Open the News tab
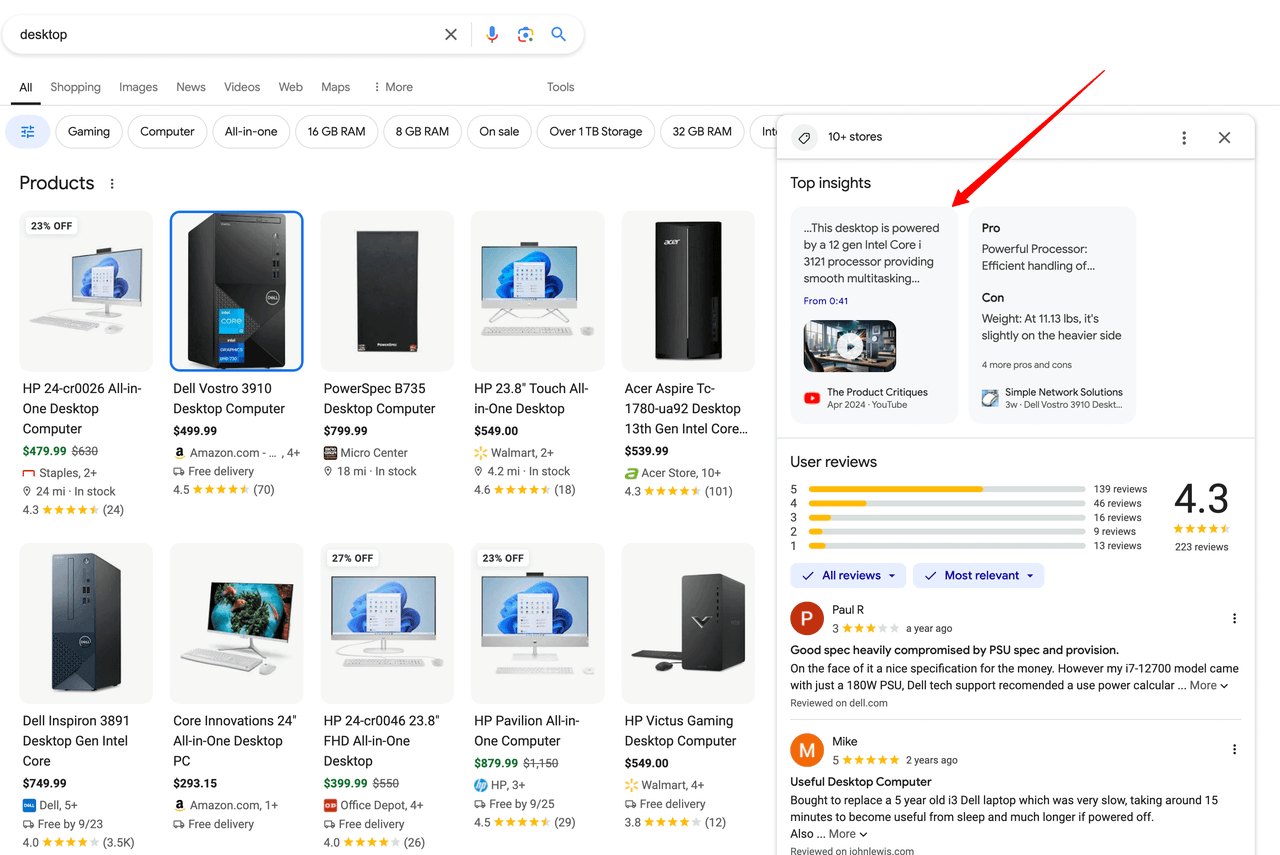 pyautogui.click(x=191, y=87)
